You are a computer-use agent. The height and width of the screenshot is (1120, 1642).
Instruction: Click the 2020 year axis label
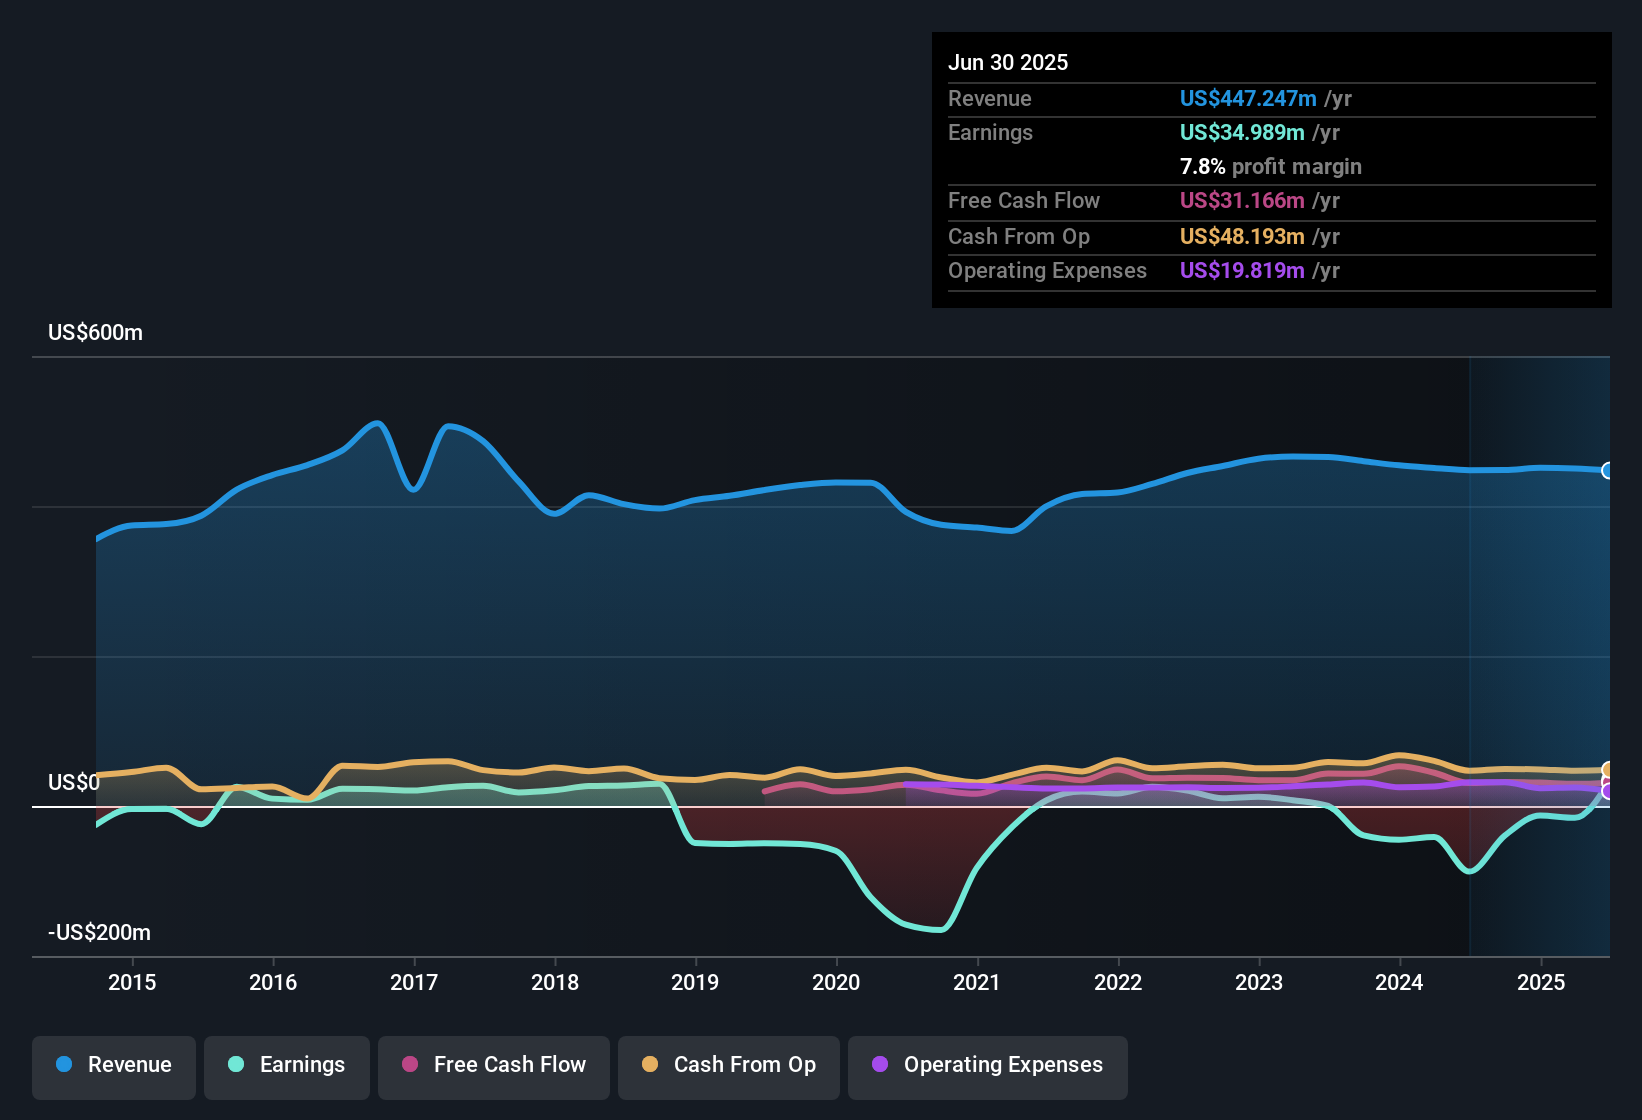[836, 983]
